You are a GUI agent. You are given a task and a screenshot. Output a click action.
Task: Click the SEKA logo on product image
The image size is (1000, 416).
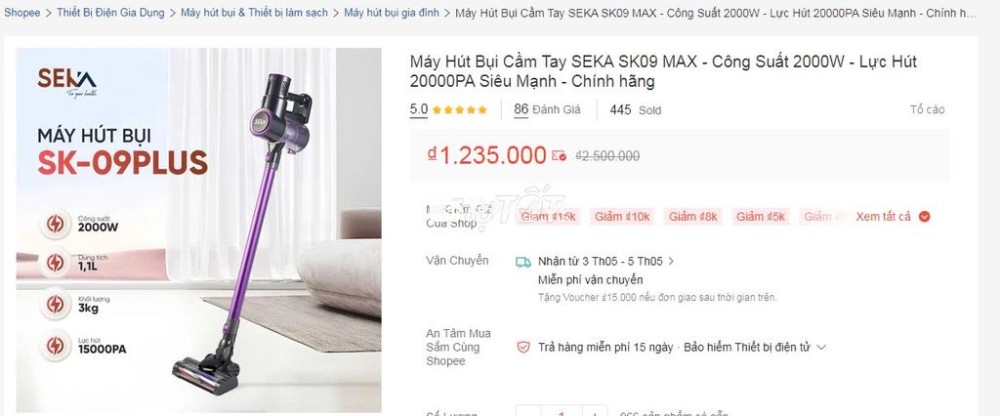pos(67,82)
